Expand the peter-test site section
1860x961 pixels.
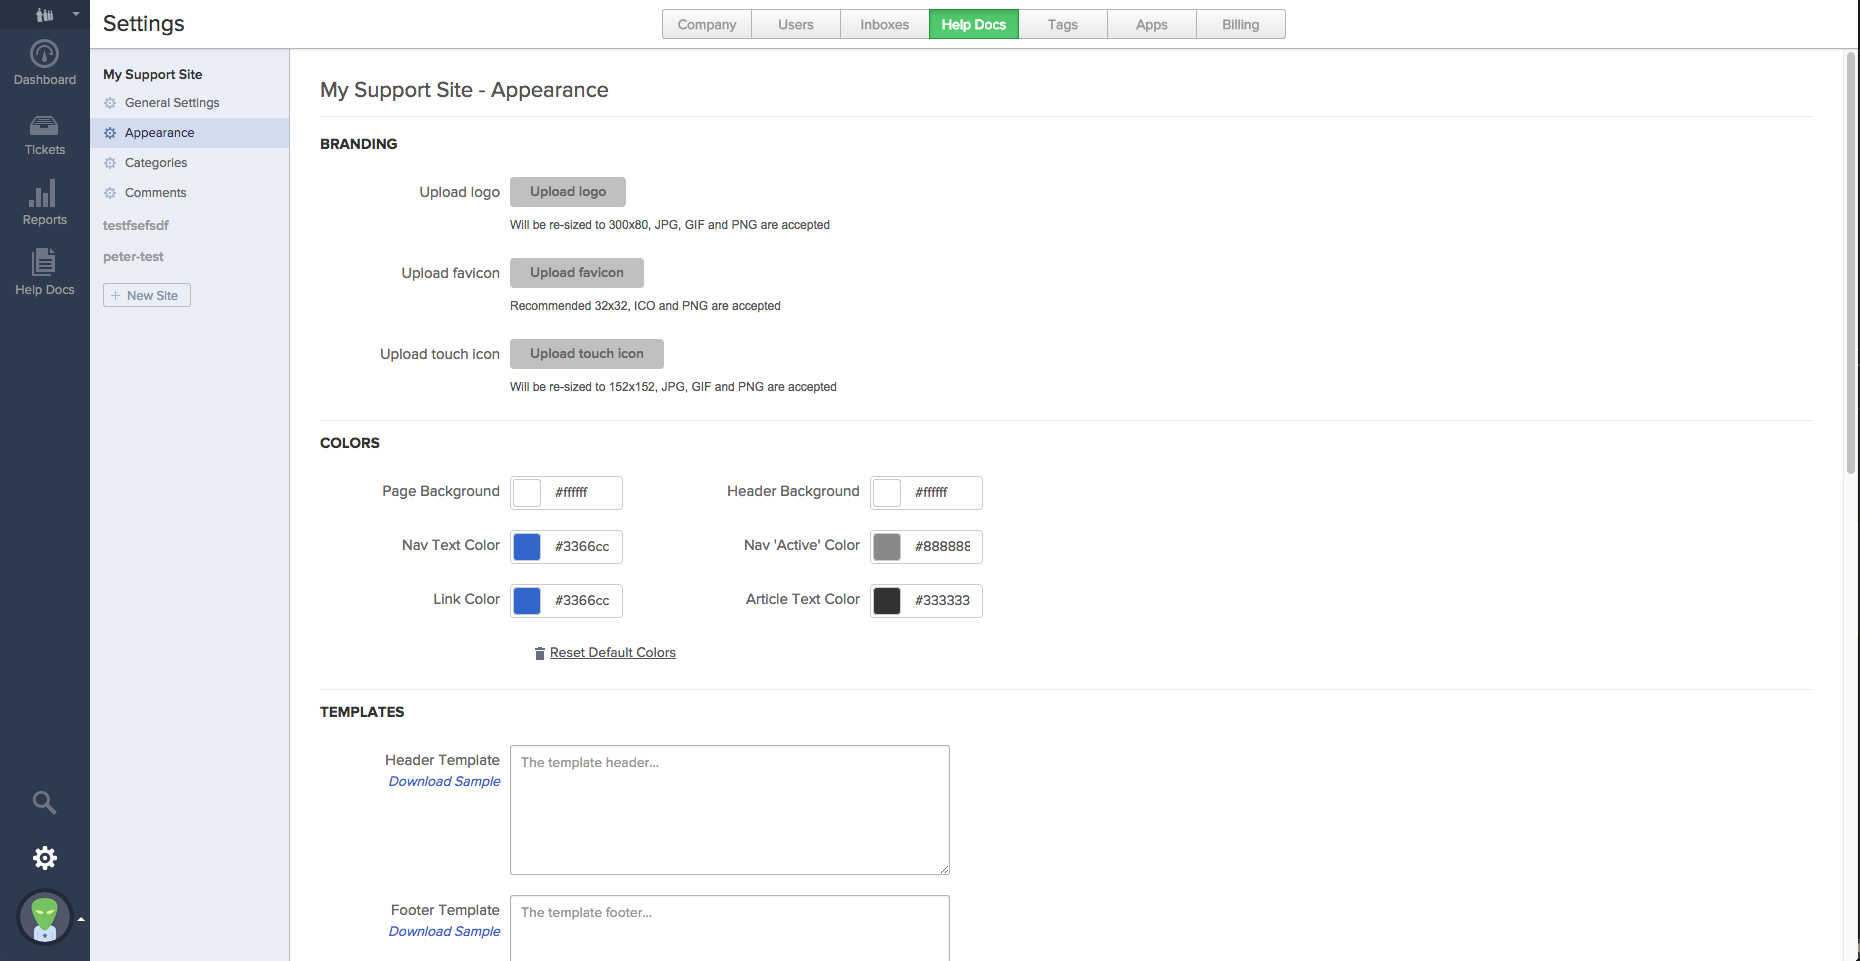(133, 257)
